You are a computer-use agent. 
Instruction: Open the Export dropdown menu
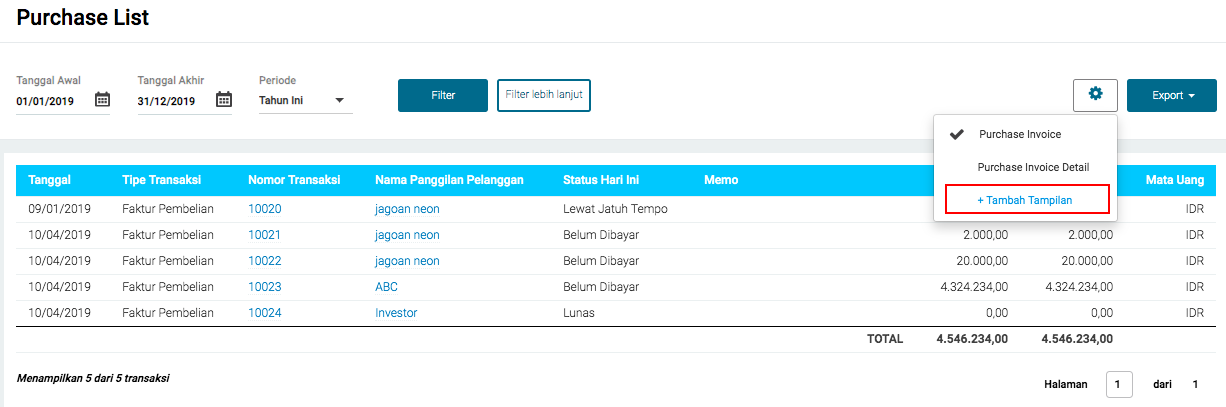point(1173,96)
